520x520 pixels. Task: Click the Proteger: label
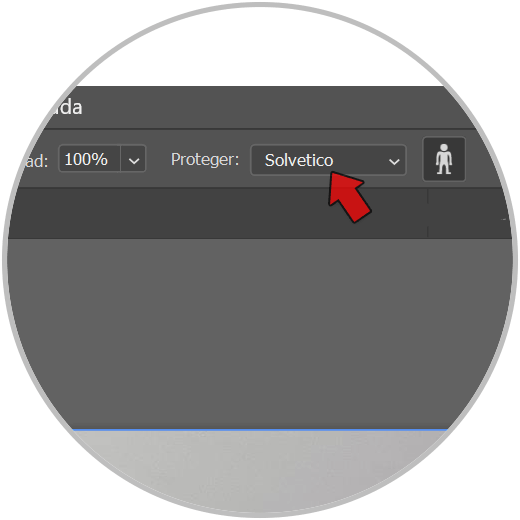click(205, 160)
